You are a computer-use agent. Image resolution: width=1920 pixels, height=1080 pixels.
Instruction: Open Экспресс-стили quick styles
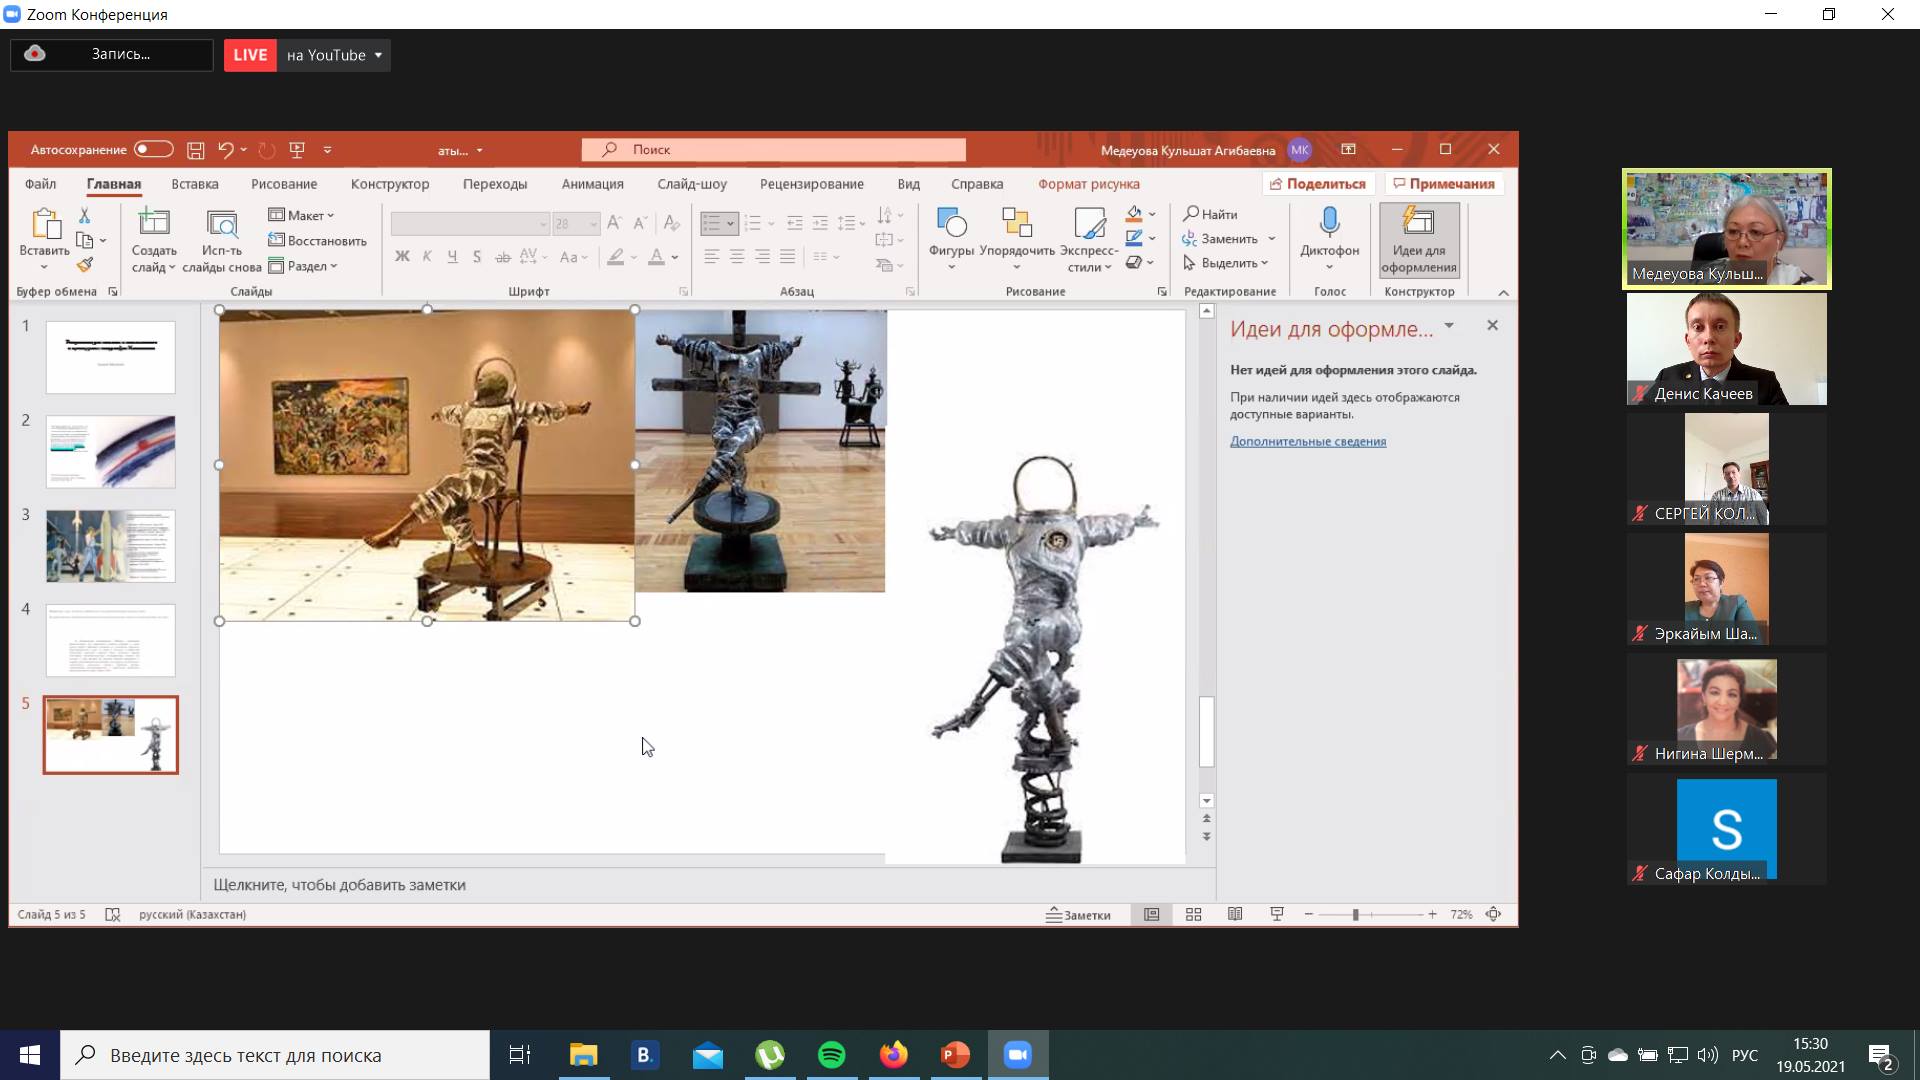point(1089,238)
